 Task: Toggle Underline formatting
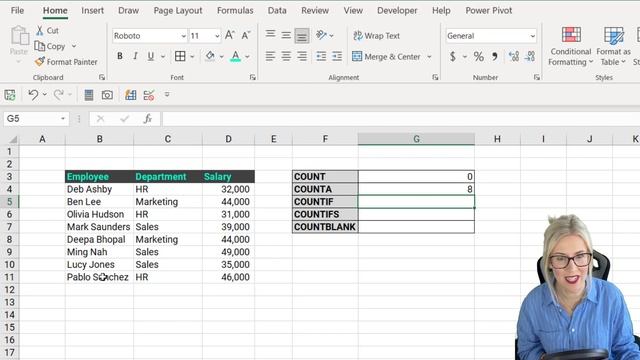point(151,56)
